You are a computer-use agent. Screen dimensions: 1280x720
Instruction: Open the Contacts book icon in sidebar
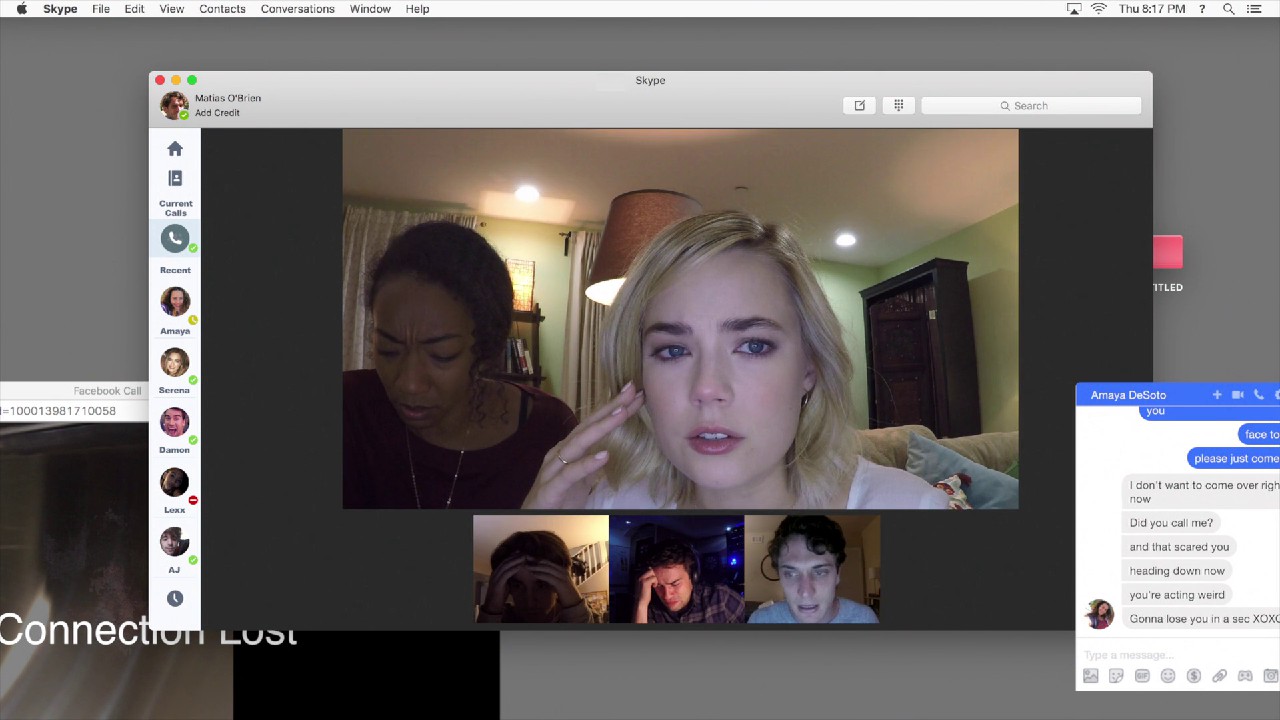coord(175,178)
